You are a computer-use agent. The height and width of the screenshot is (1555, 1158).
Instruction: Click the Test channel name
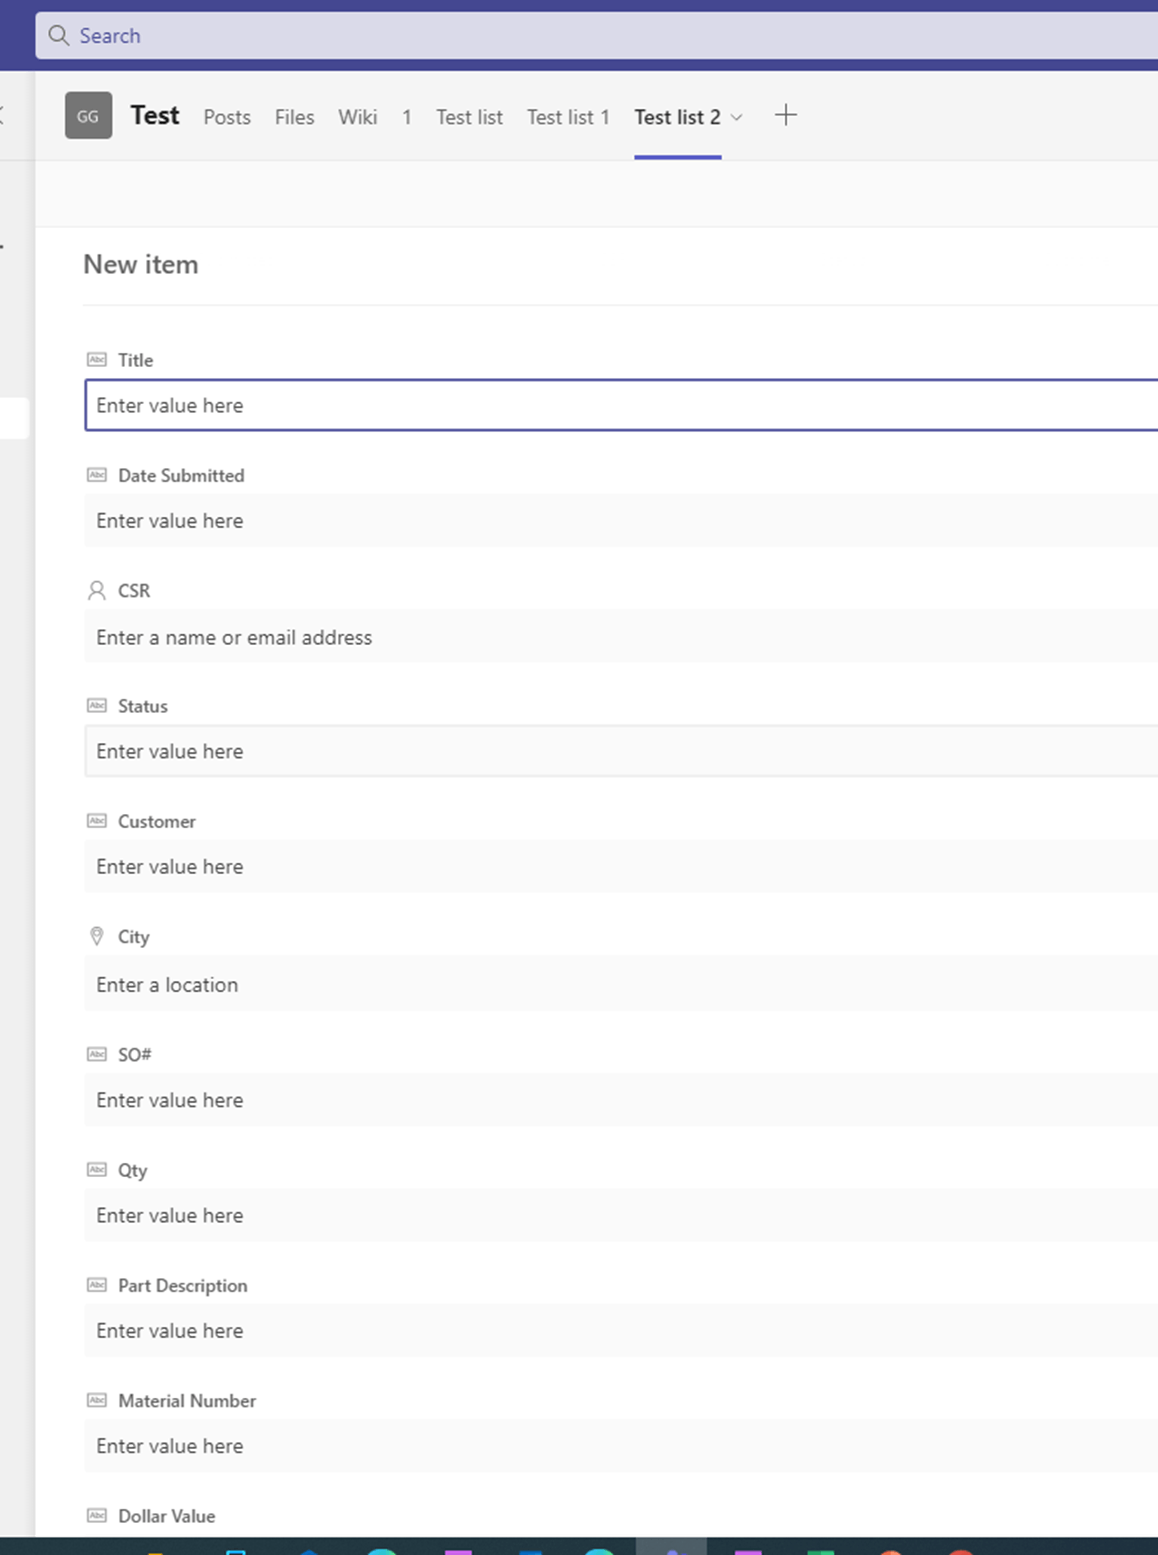point(155,115)
